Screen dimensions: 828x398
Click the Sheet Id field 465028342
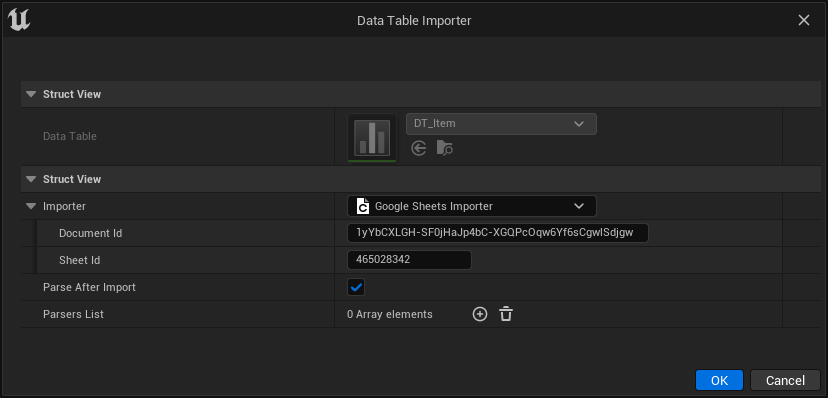coord(409,260)
